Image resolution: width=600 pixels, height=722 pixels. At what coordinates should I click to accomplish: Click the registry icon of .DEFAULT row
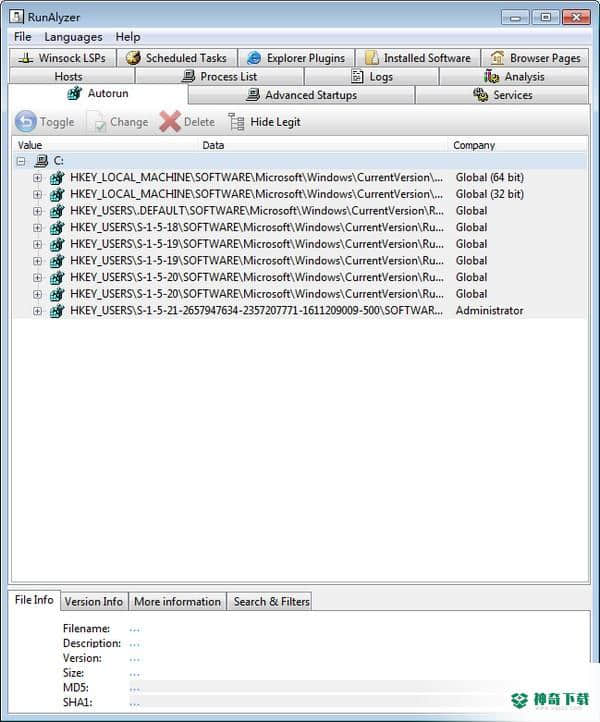tap(57, 211)
